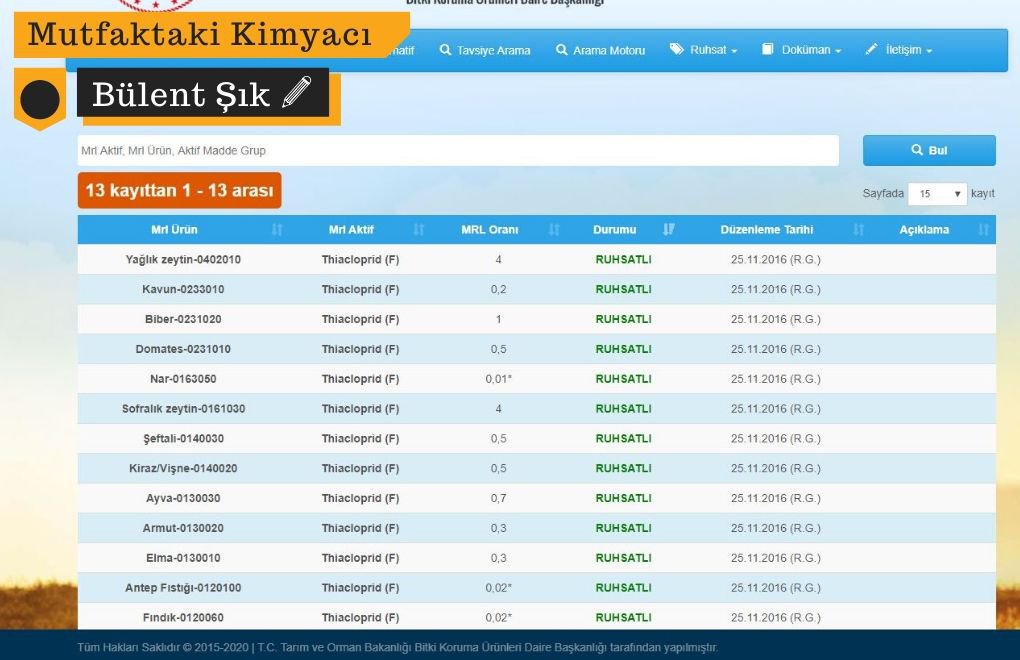Click the date in the Yağlık zeytin row
The height and width of the screenshot is (660, 1020).
click(775, 259)
